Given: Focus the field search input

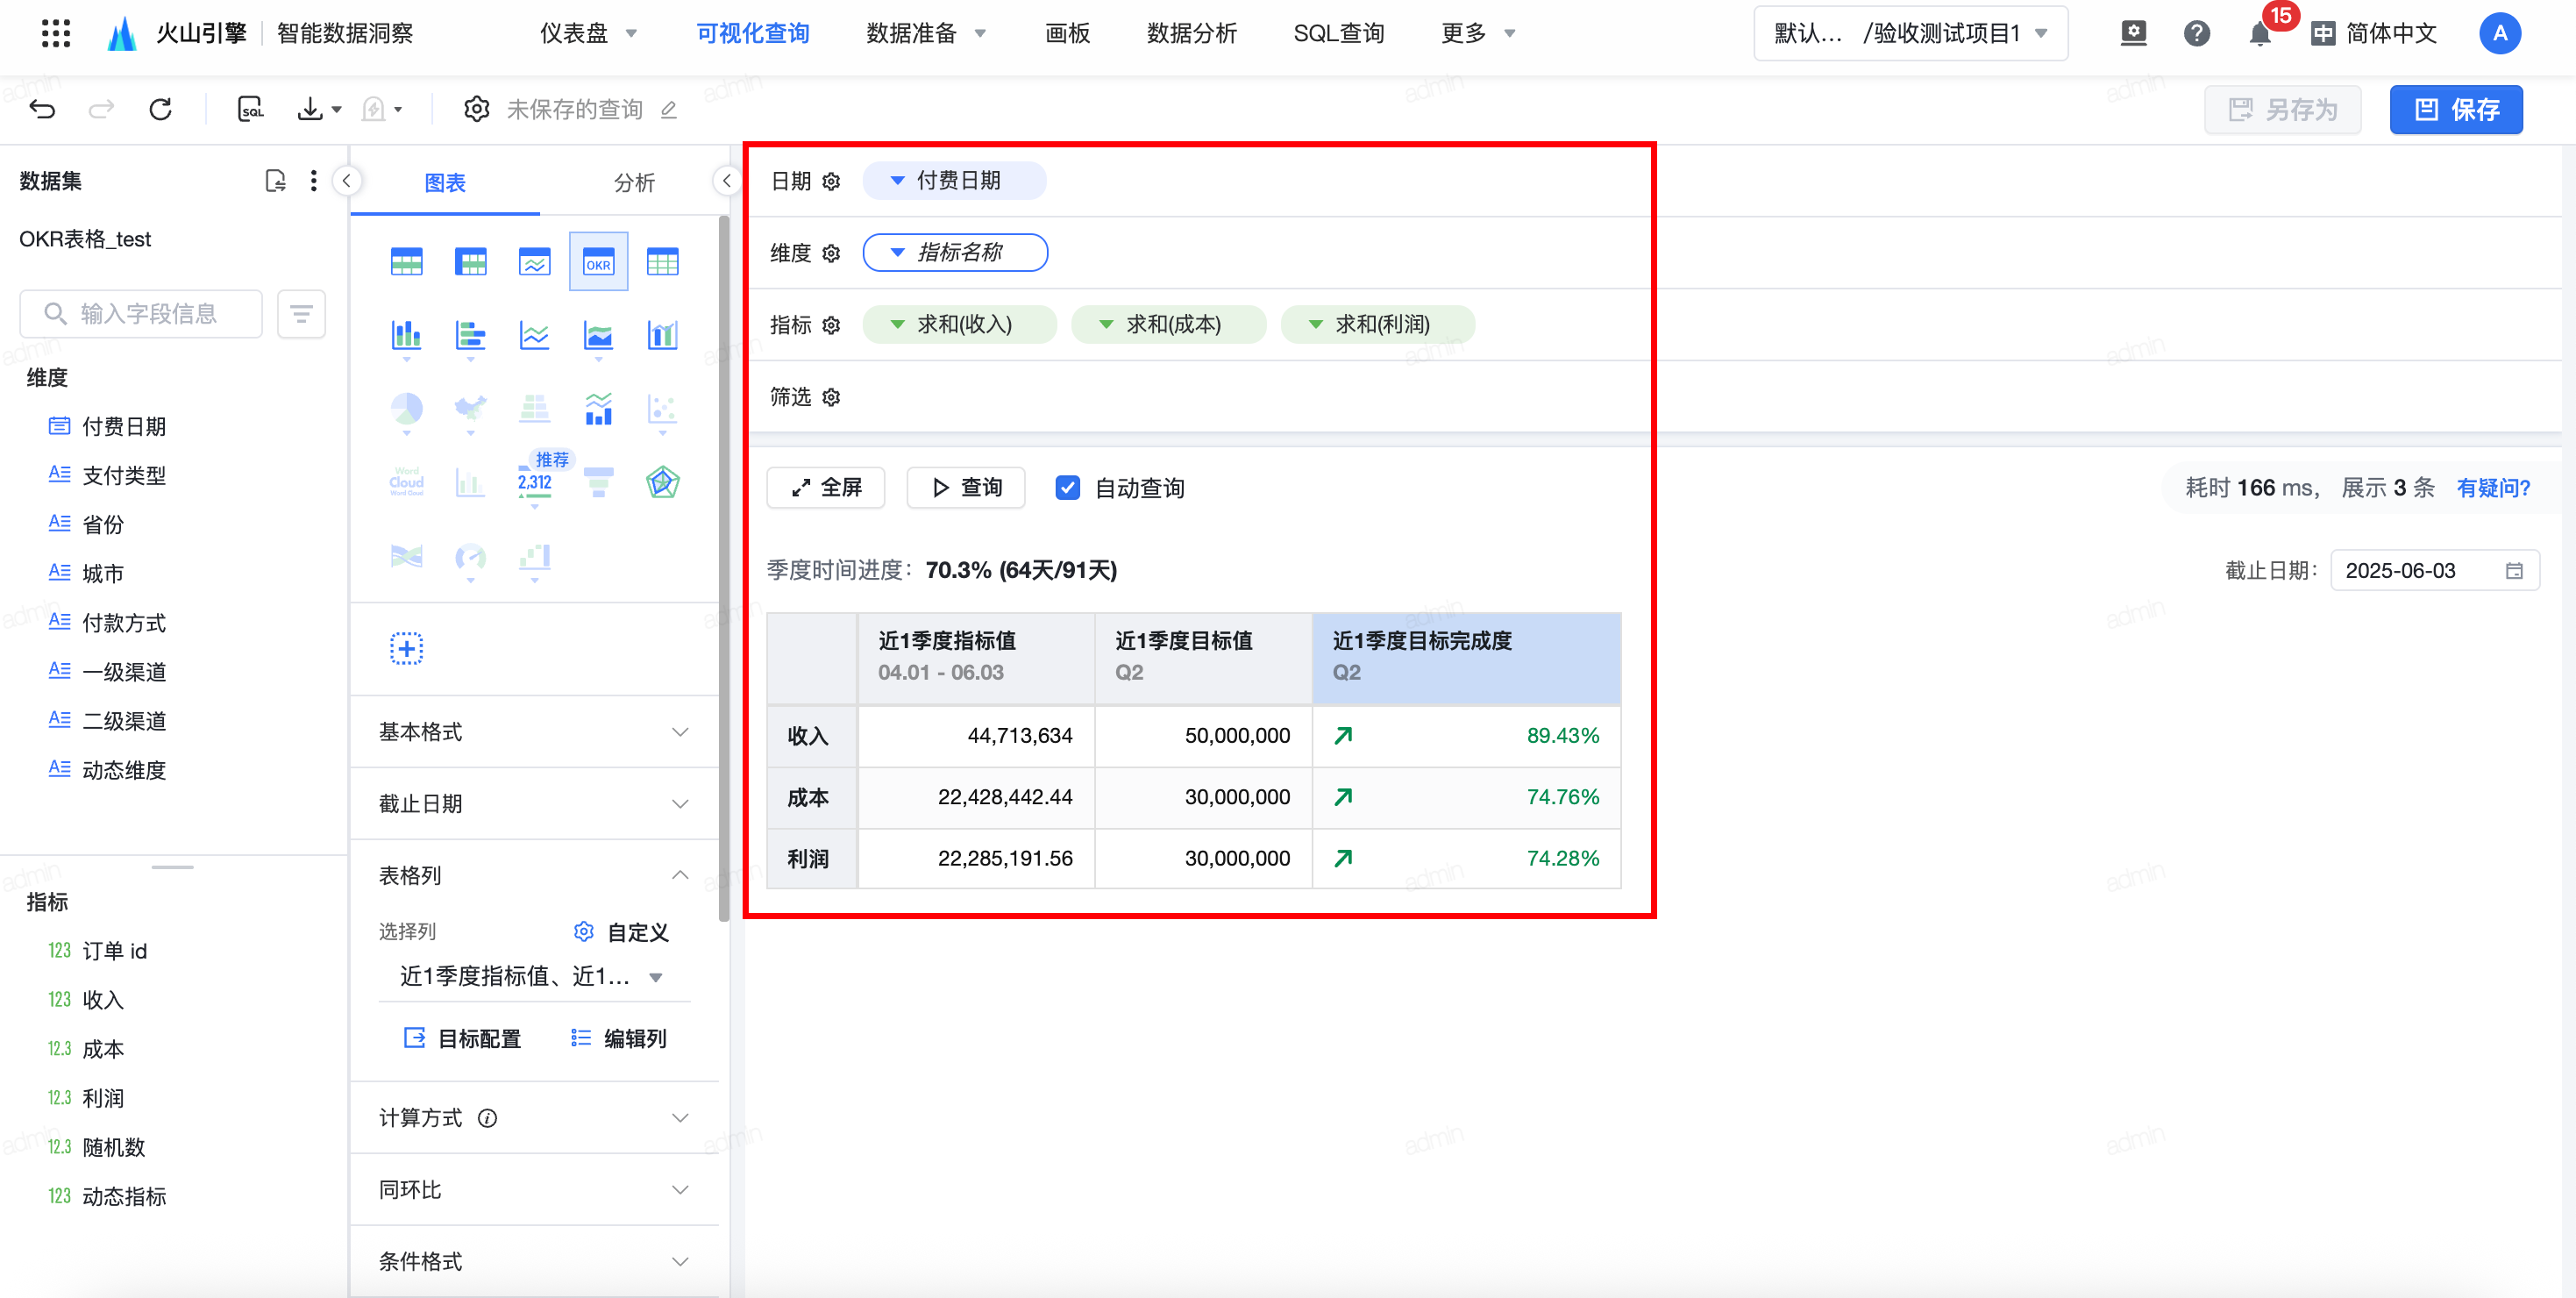Looking at the screenshot, I should tap(141, 314).
